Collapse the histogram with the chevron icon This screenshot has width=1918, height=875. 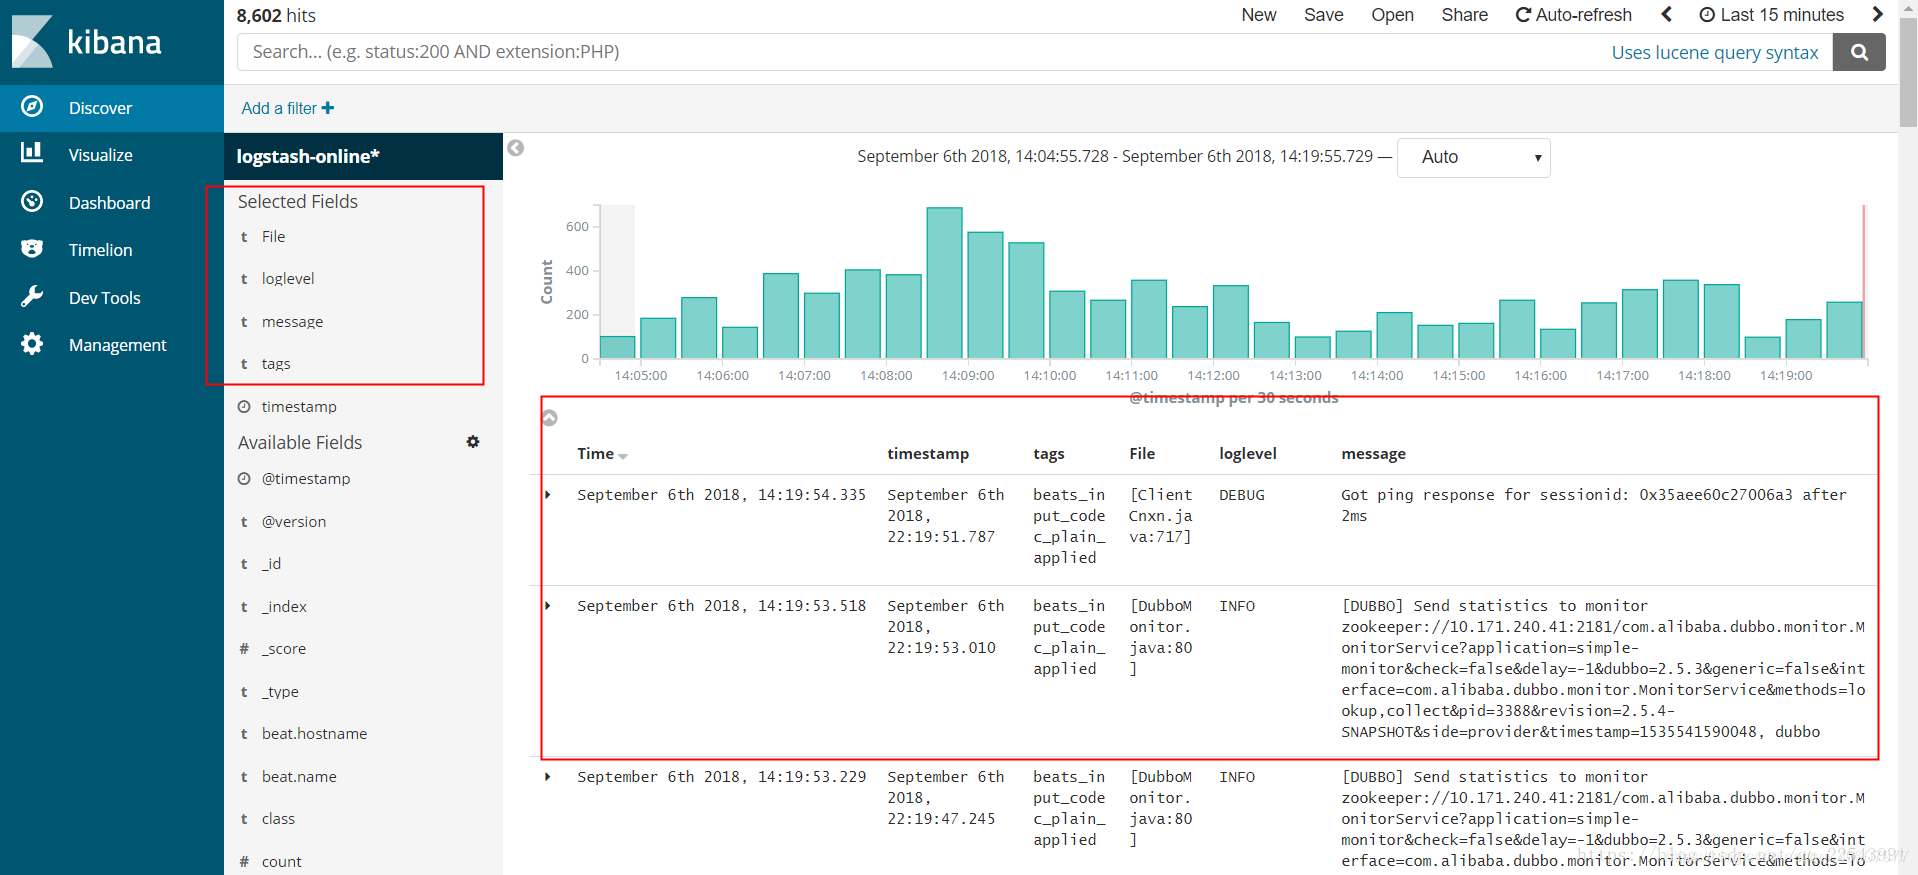click(549, 418)
